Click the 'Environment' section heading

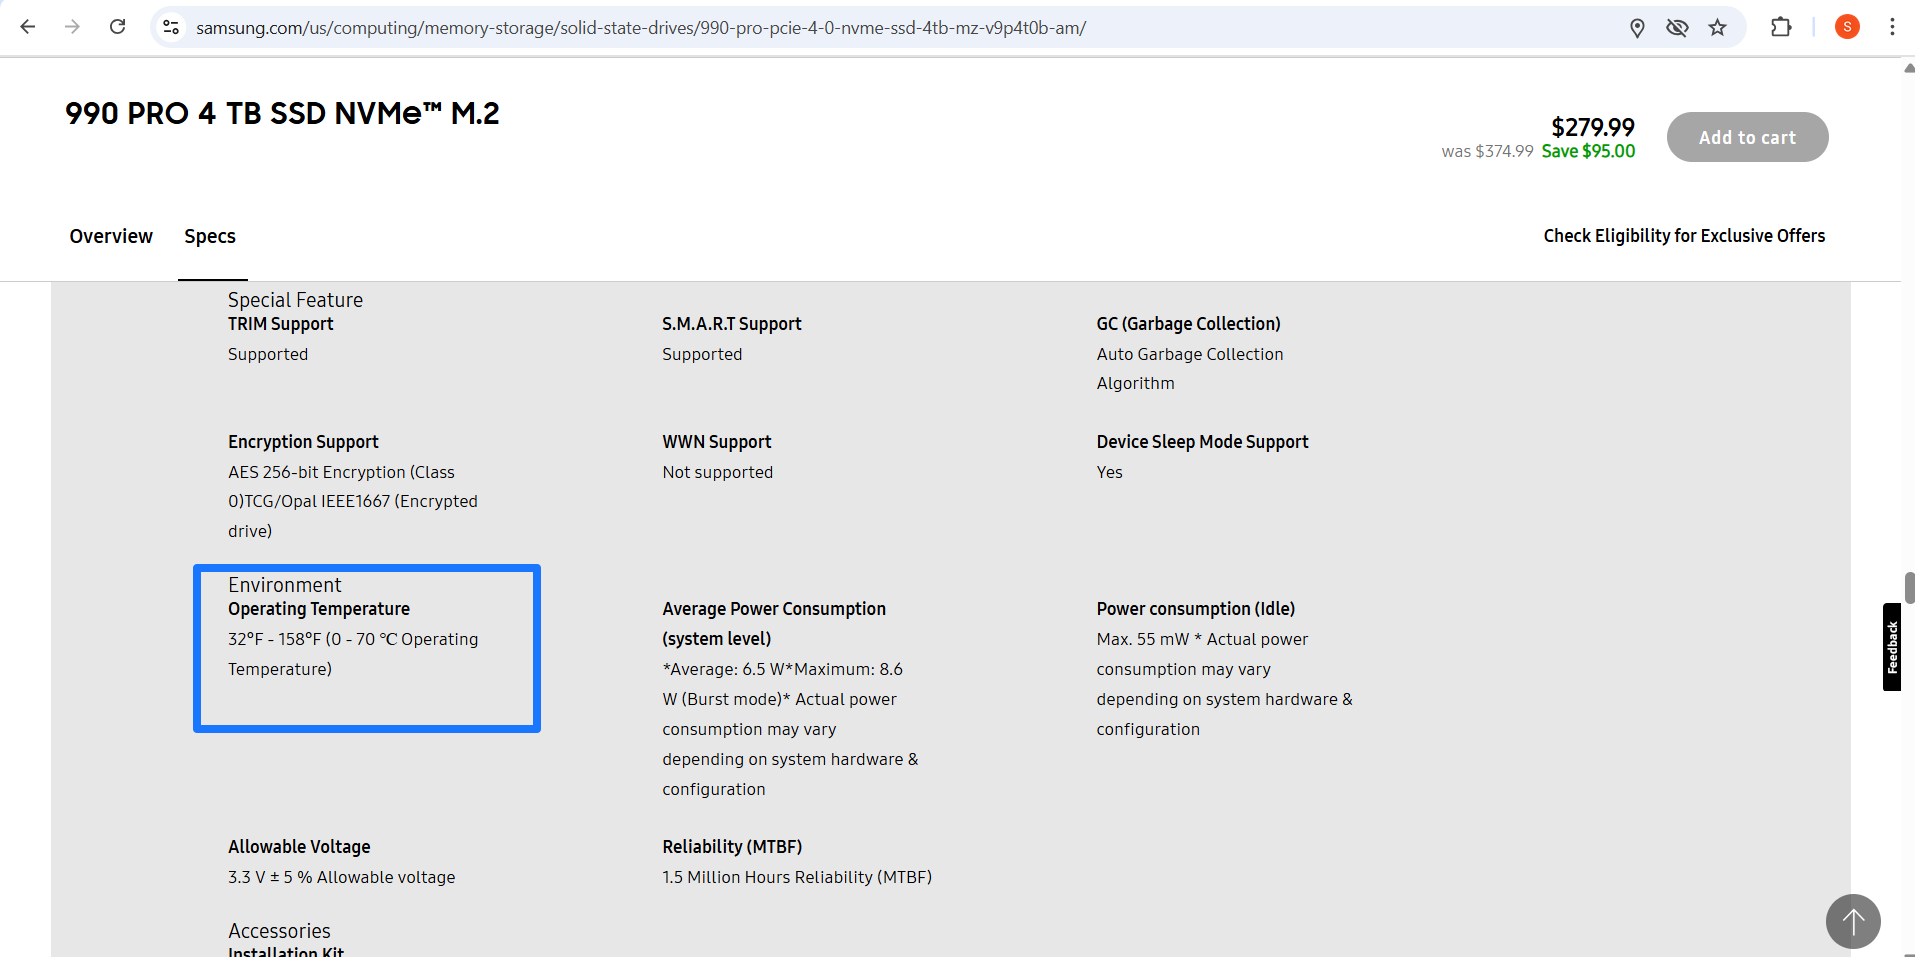click(284, 585)
